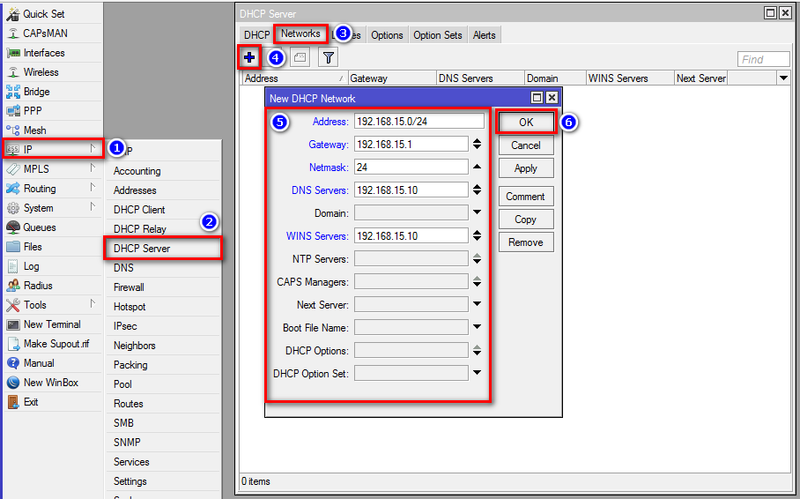Switch to the Networks tab
The image size is (800, 499).
[x=300, y=34]
